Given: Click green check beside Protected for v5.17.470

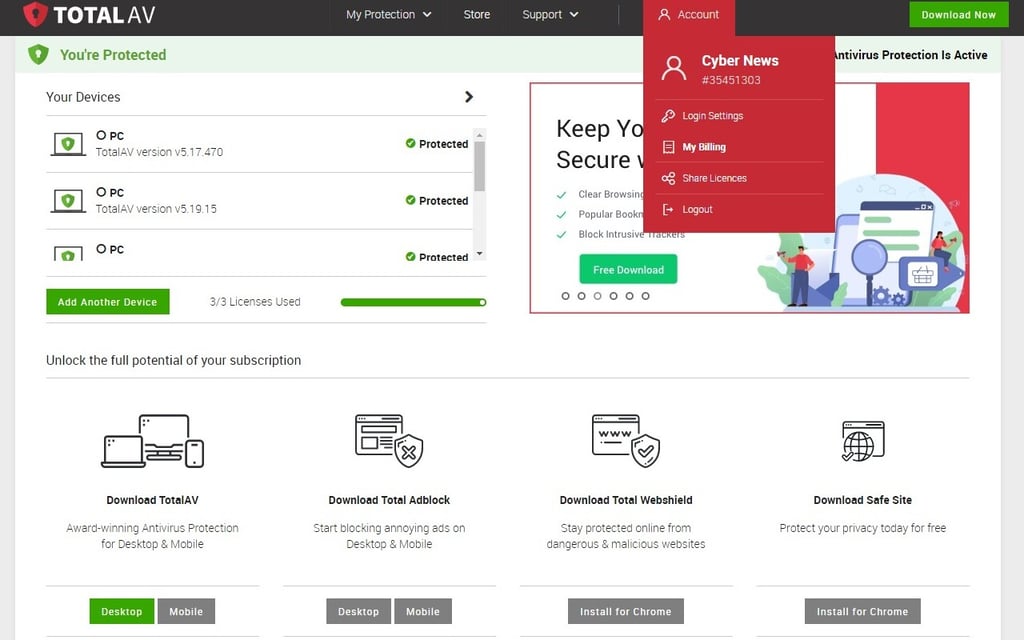Looking at the screenshot, I should click(x=410, y=143).
